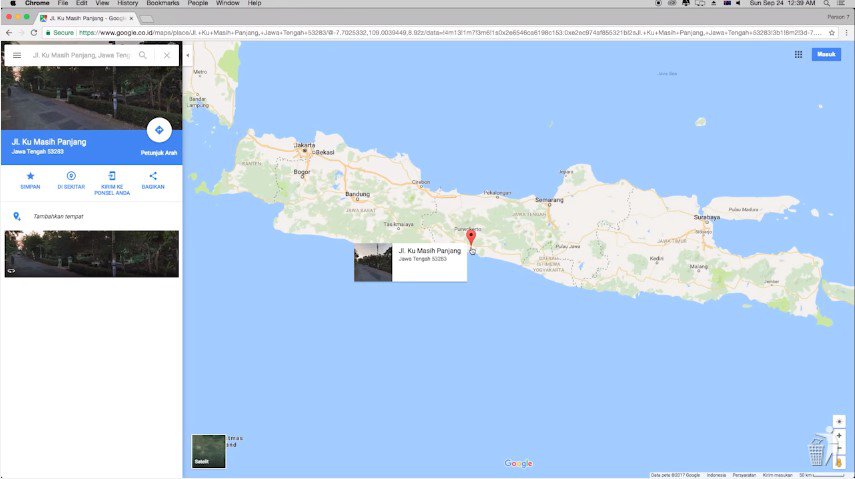Click the Jl. Ku Masih Panjang search field

(x=81, y=55)
